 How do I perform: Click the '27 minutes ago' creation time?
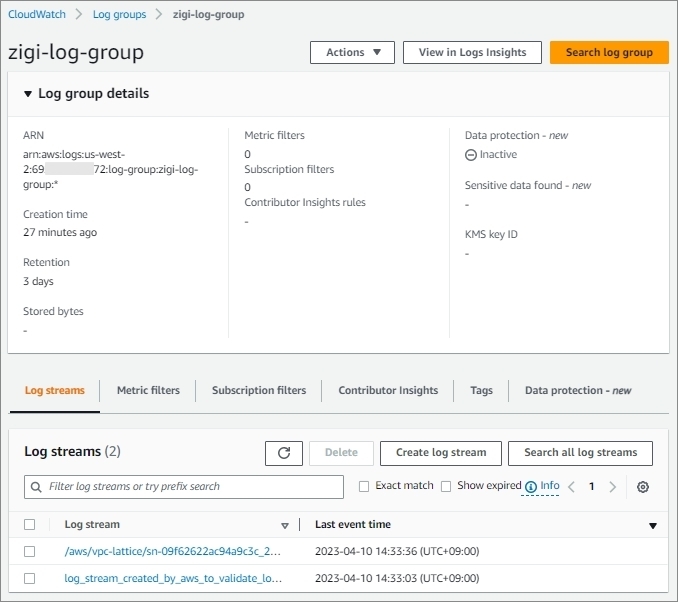(60, 233)
